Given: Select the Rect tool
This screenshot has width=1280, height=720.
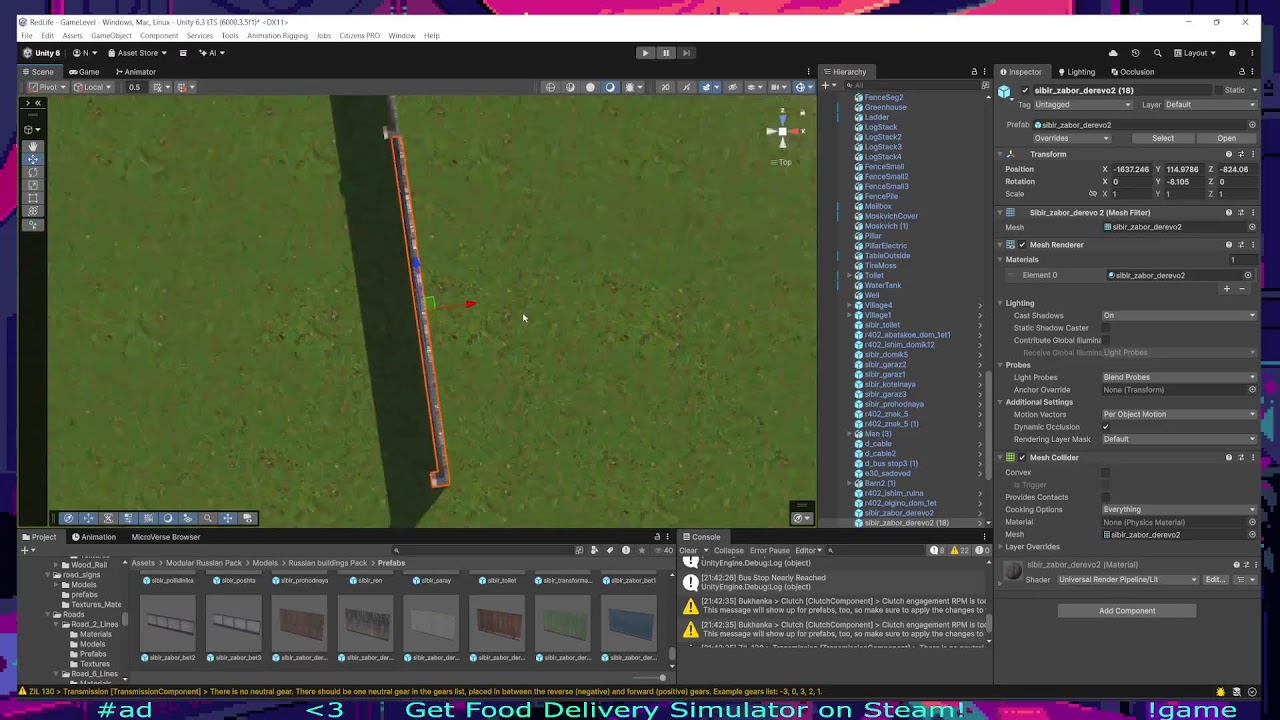Looking at the screenshot, I should click(x=33, y=198).
